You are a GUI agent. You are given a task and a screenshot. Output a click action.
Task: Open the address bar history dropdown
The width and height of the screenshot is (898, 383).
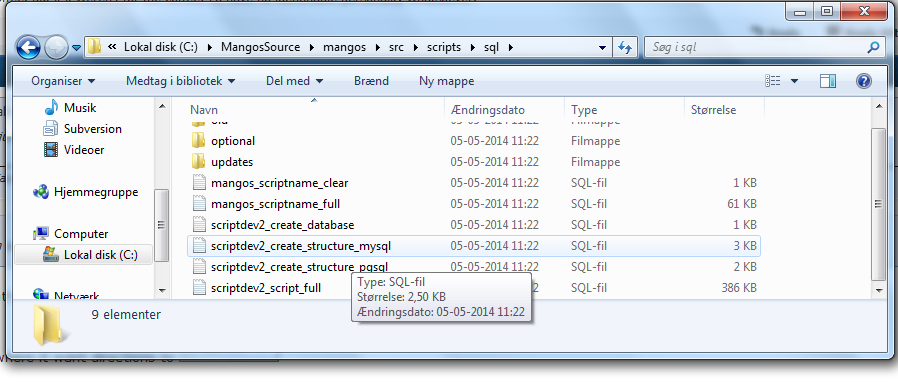click(x=602, y=48)
